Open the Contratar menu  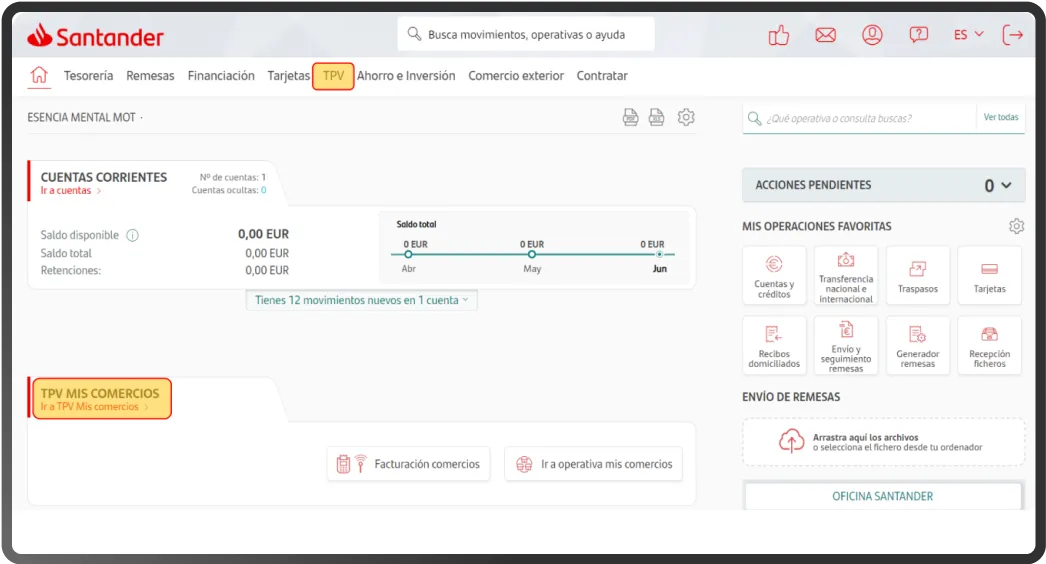tap(602, 75)
